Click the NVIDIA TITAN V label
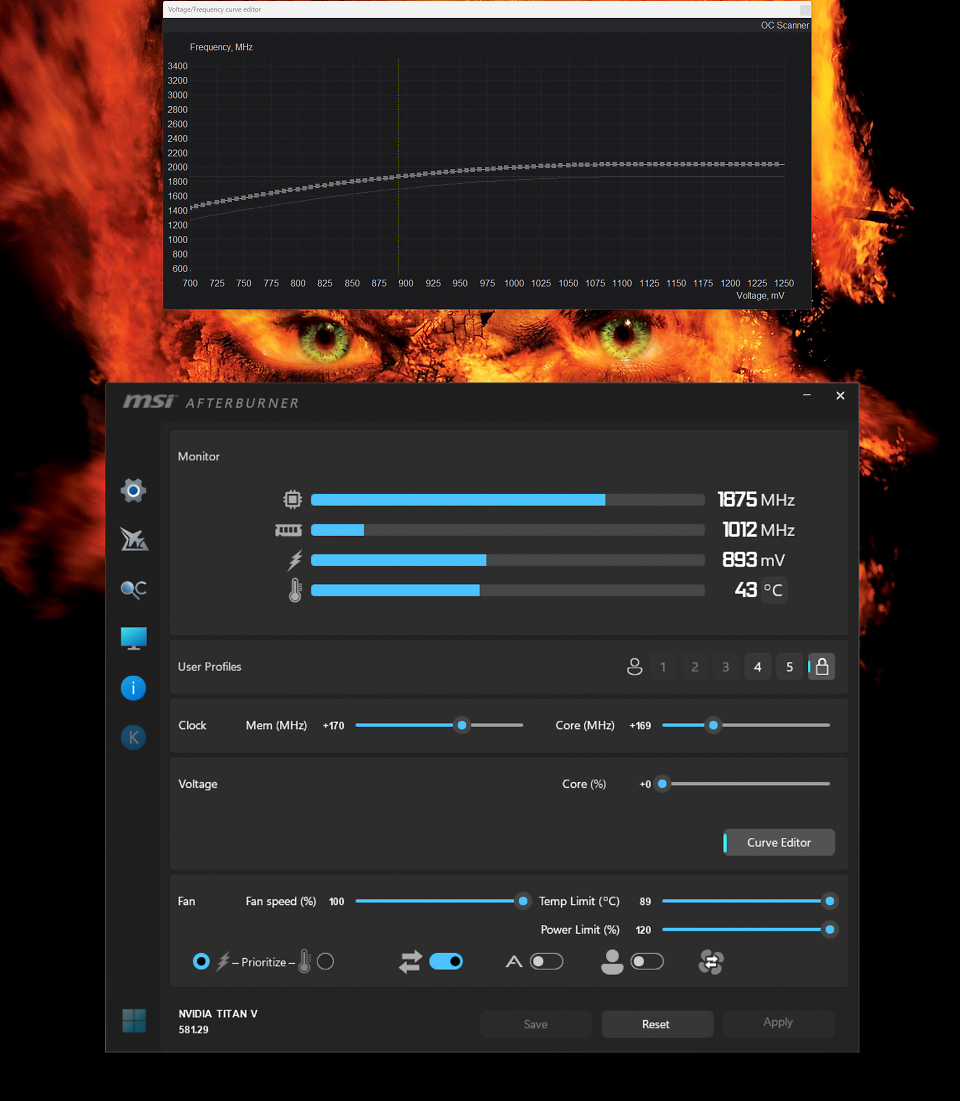This screenshot has height=1101, width=960. click(218, 1013)
